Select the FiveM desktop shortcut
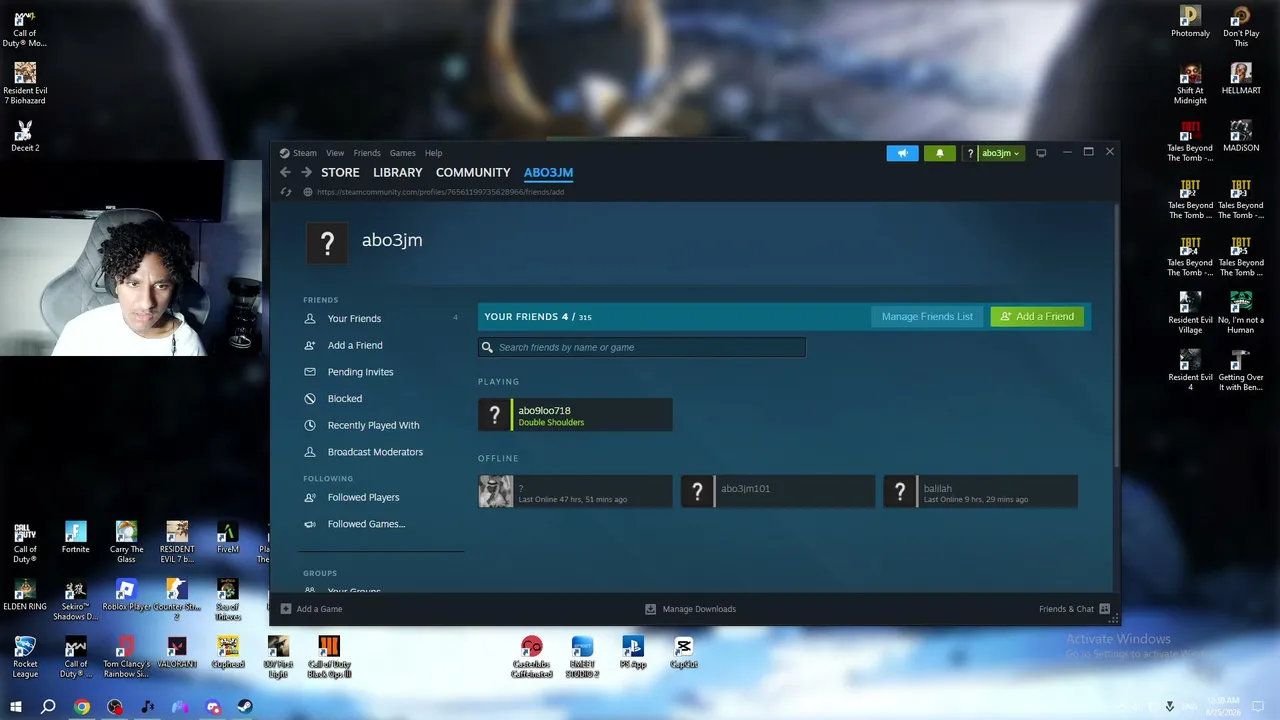Viewport: 1280px width, 720px height. [x=228, y=537]
